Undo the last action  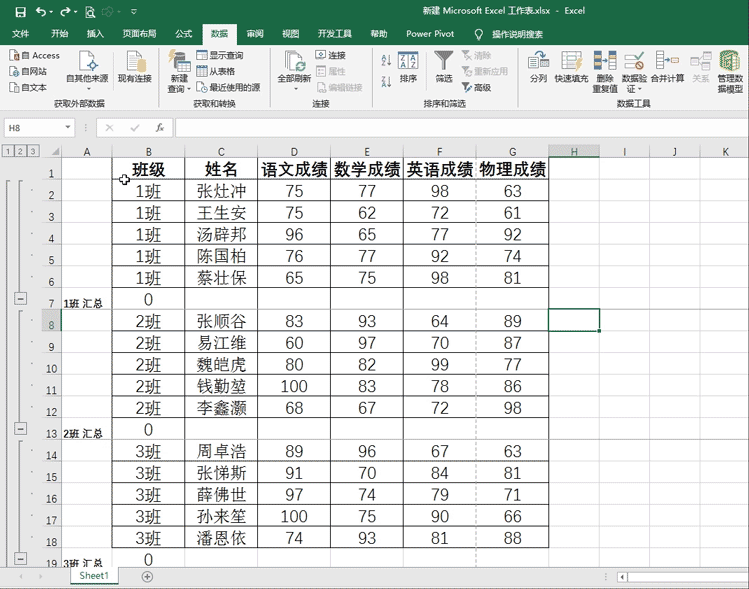tap(41, 11)
